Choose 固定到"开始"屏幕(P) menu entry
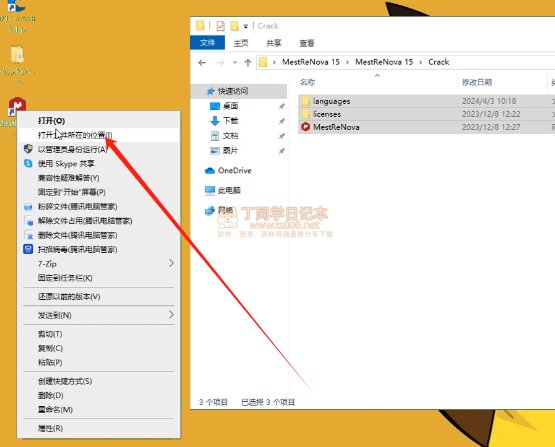Viewport: 555px width, 447px height. tap(99, 192)
